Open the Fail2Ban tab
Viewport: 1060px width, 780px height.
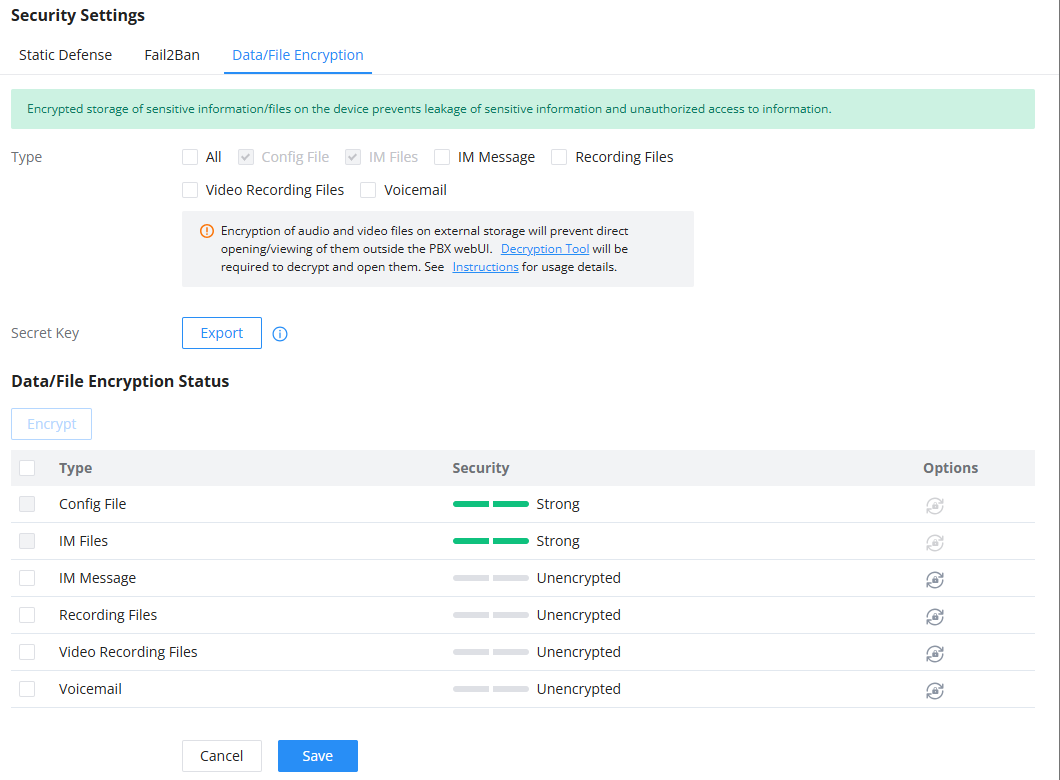[172, 55]
